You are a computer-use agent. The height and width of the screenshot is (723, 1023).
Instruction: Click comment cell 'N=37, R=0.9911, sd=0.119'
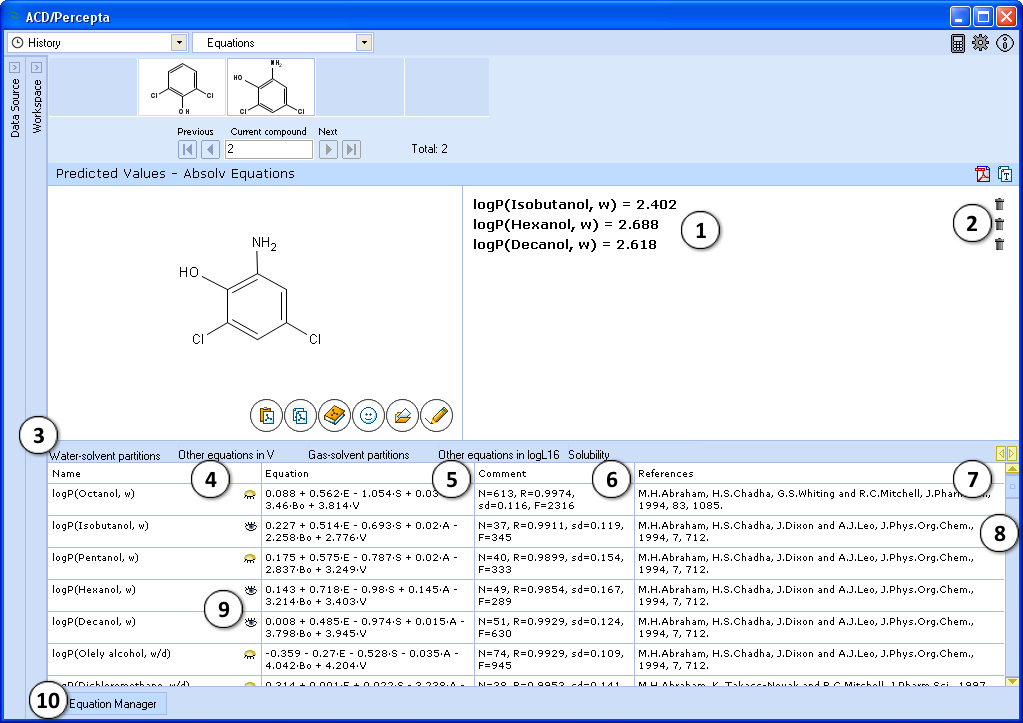point(554,532)
